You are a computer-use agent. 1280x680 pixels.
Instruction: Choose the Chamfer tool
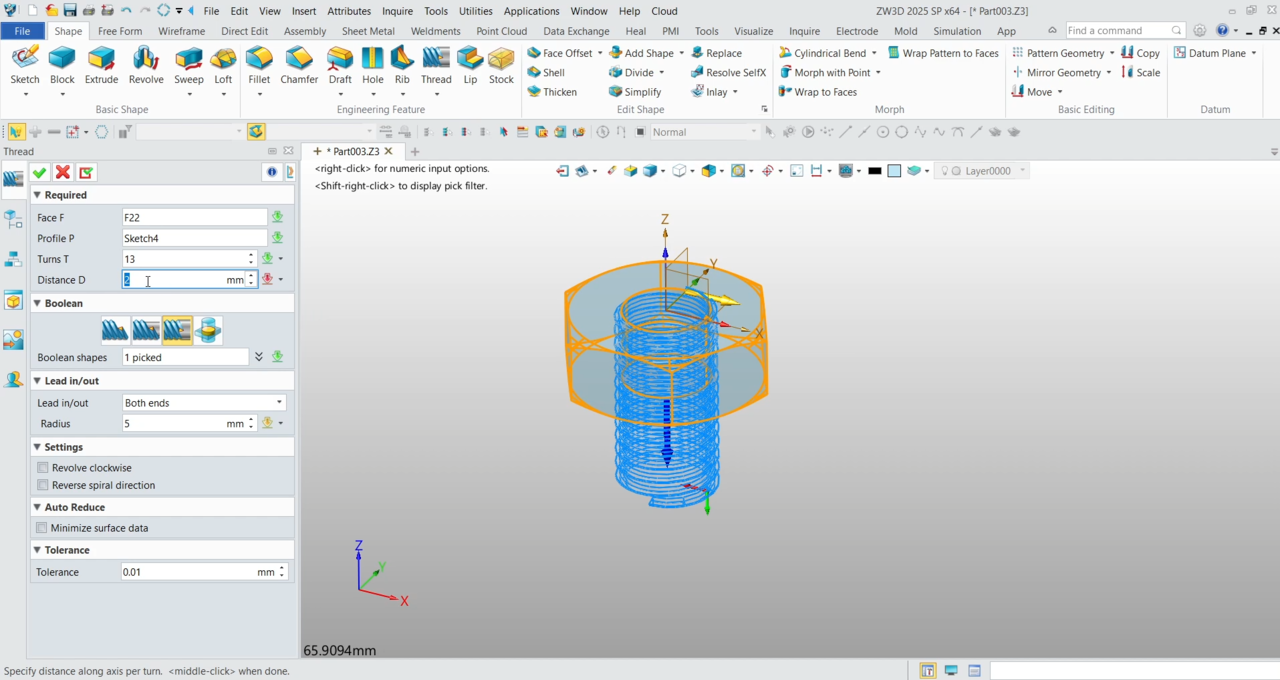click(299, 64)
